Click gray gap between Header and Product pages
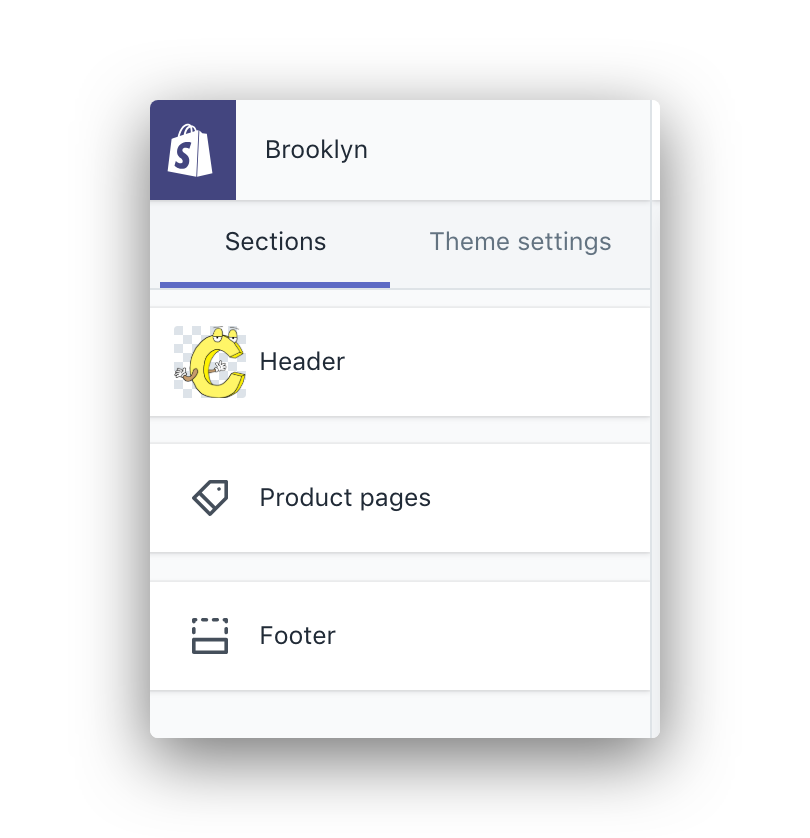This screenshot has width=810, height=838. coord(400,430)
